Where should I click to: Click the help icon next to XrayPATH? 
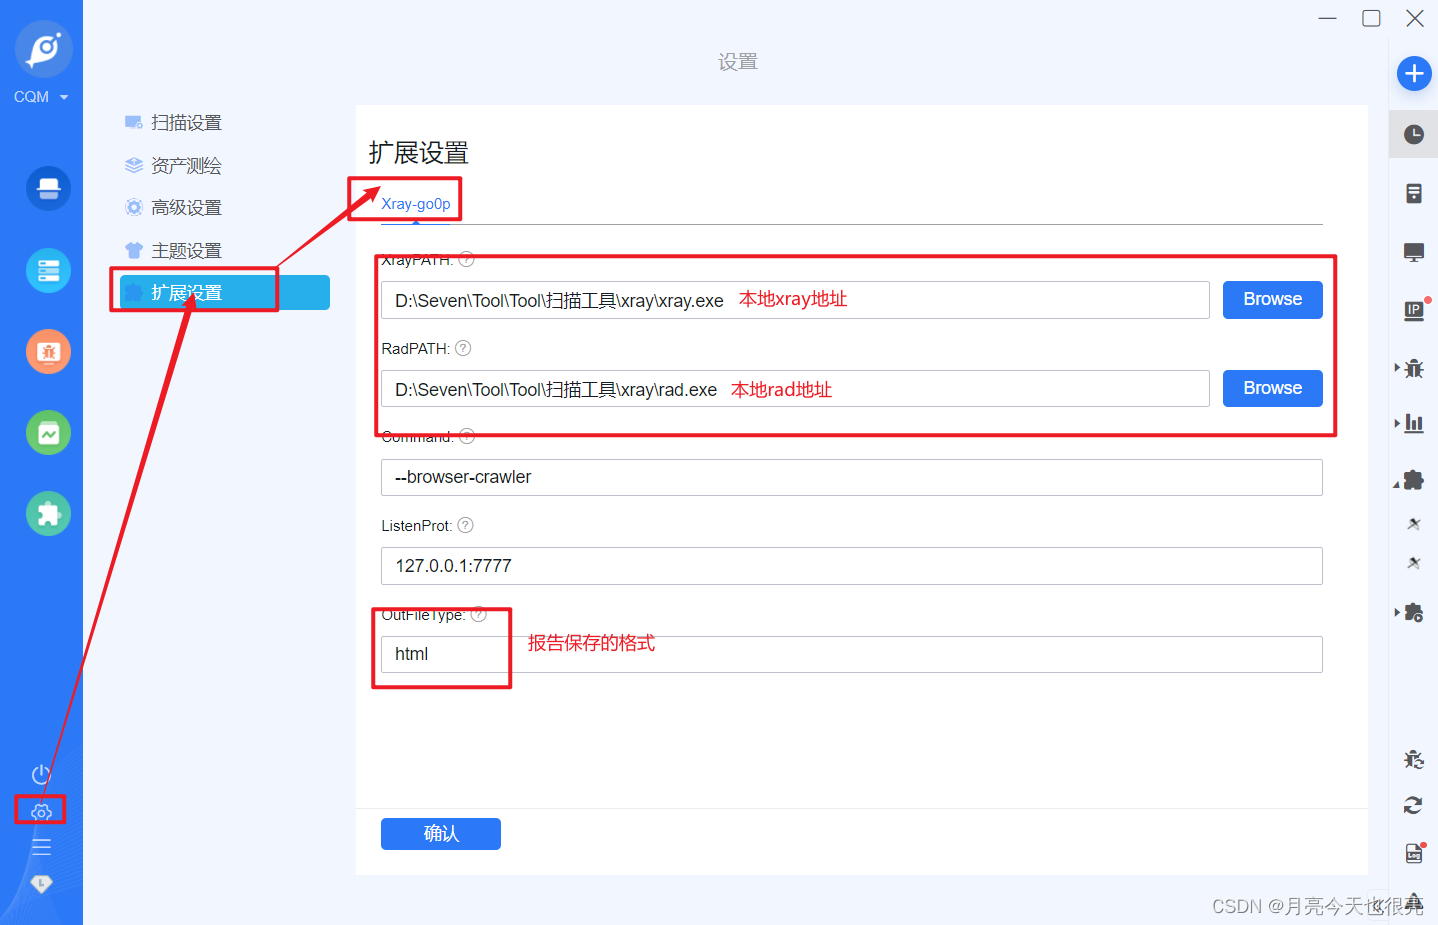tap(466, 259)
